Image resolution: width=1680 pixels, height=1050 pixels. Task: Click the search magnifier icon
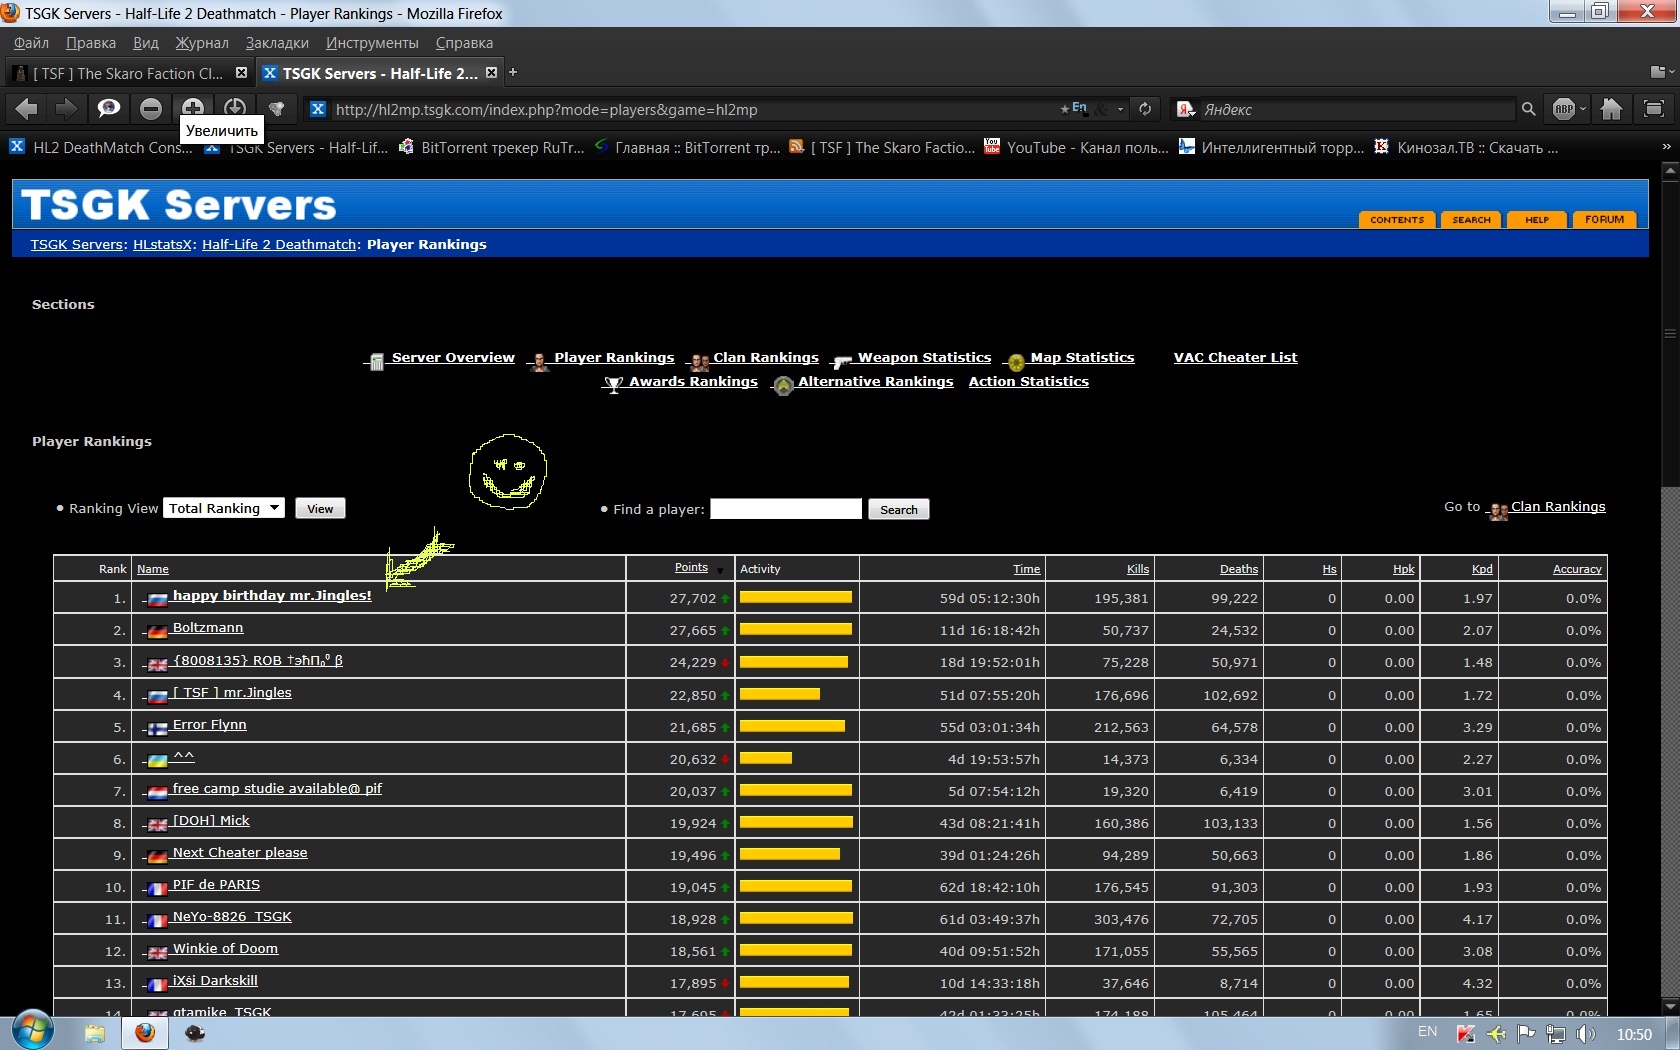point(1528,109)
